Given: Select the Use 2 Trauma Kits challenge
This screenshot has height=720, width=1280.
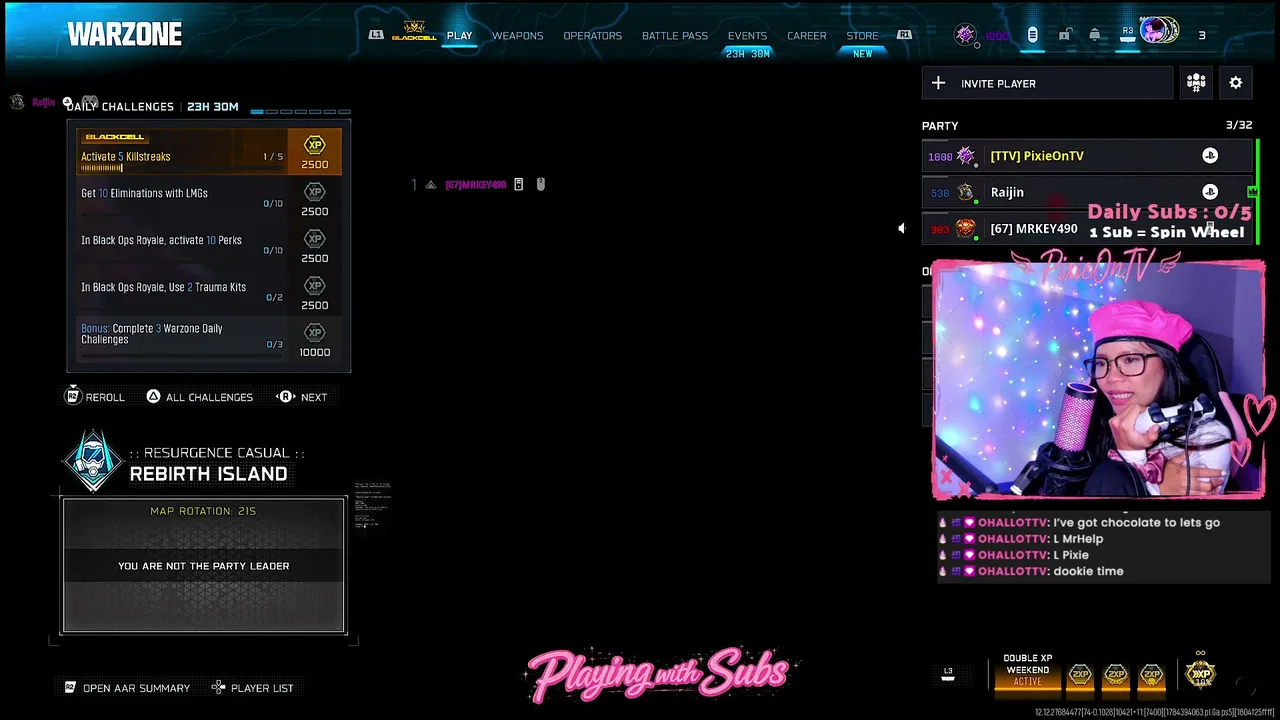Looking at the screenshot, I should tap(210, 292).
